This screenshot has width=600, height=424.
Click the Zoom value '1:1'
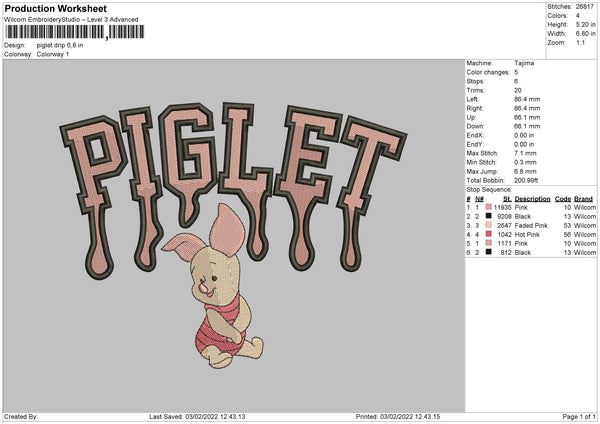(x=580, y=42)
